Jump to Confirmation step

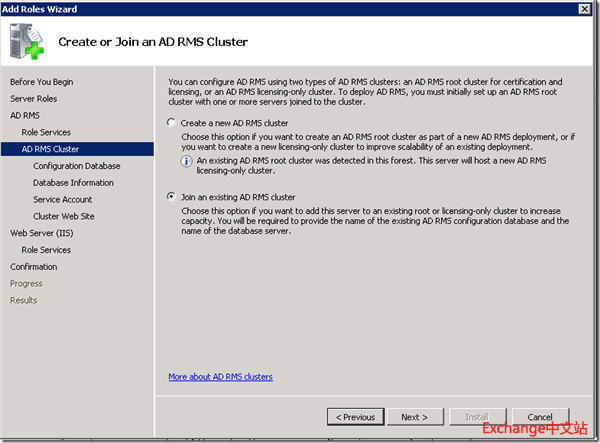tap(34, 267)
